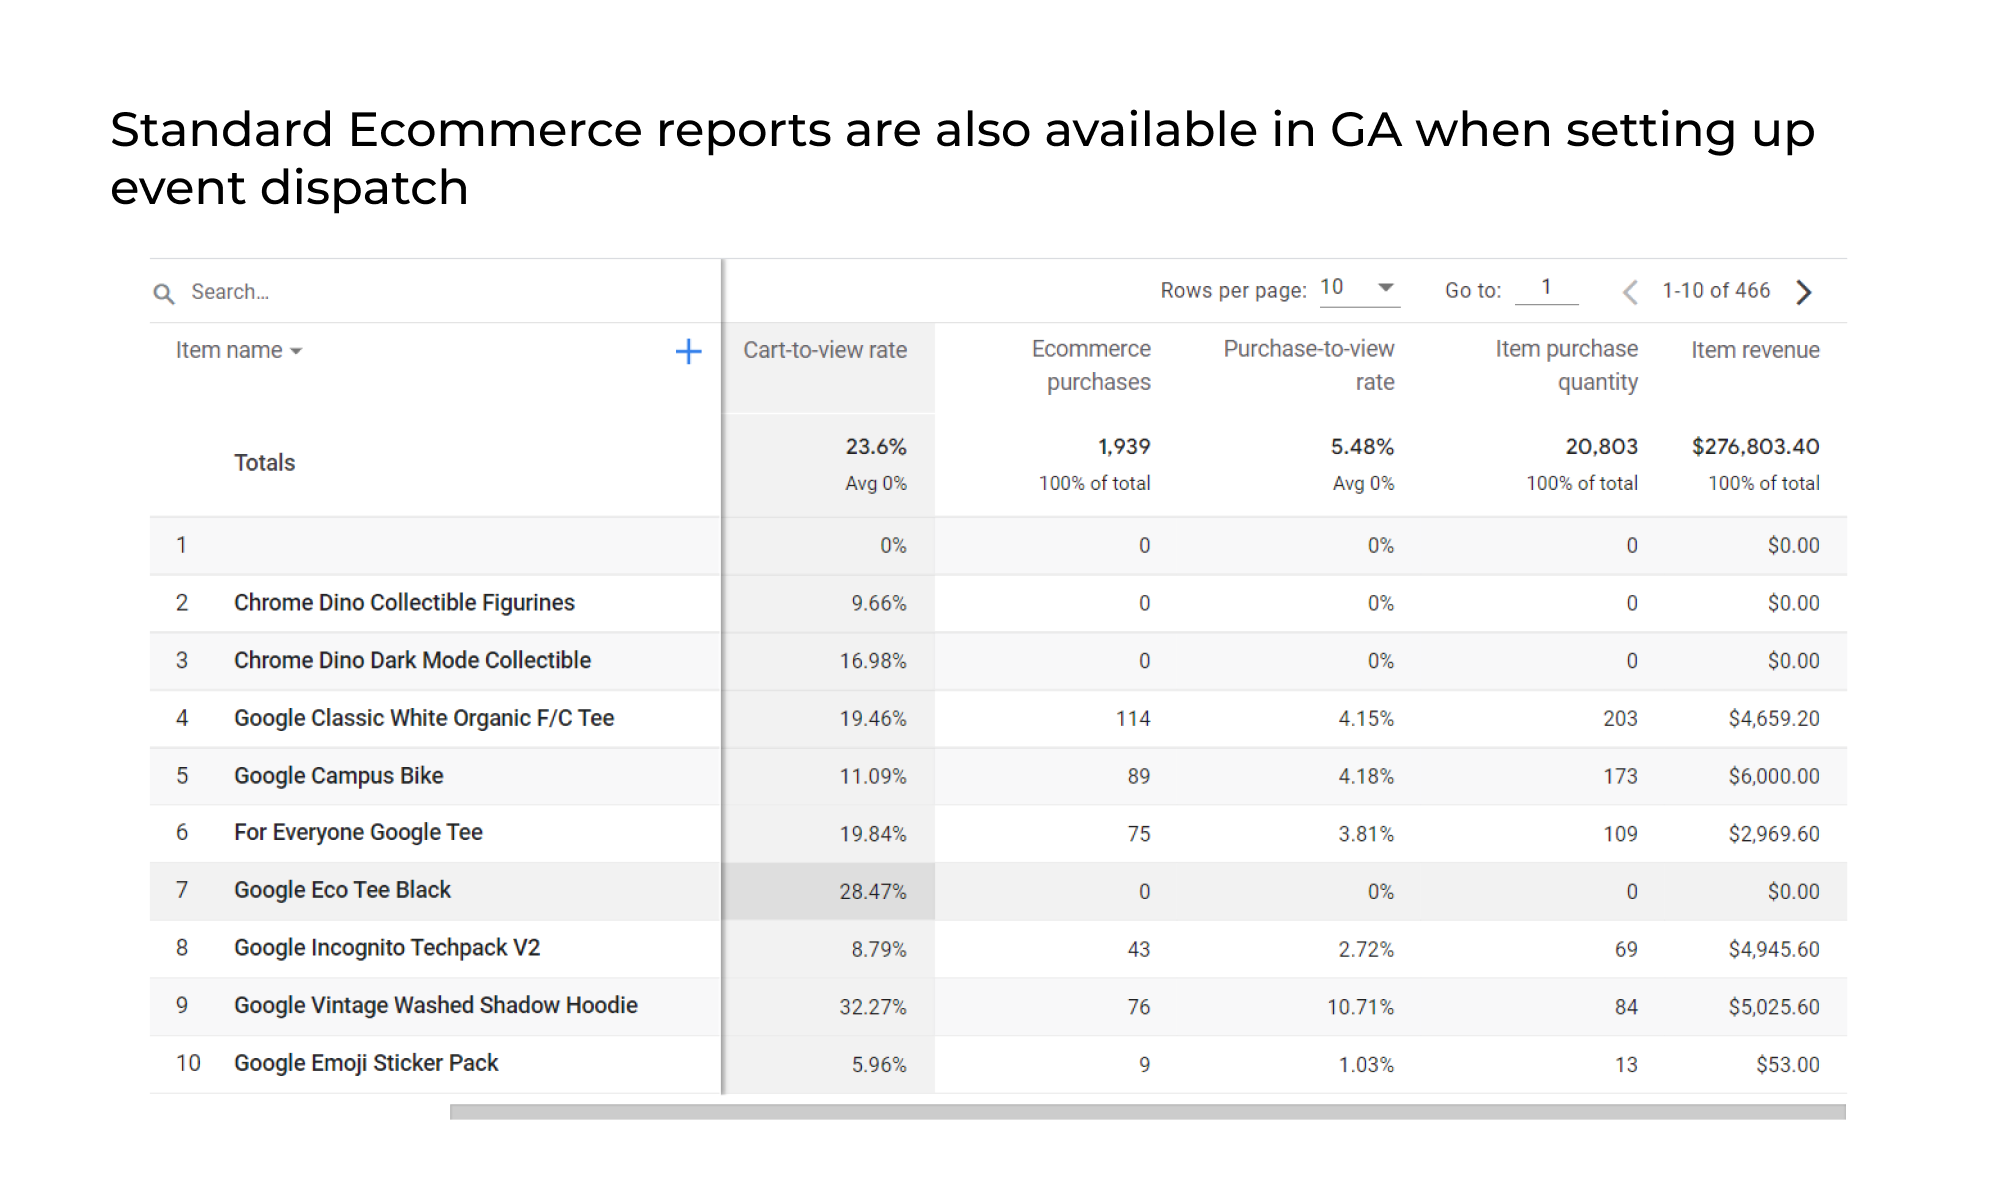The height and width of the screenshot is (1200, 2000).
Task: Click the $5,025.60 revenue cell
Action: (1774, 1007)
